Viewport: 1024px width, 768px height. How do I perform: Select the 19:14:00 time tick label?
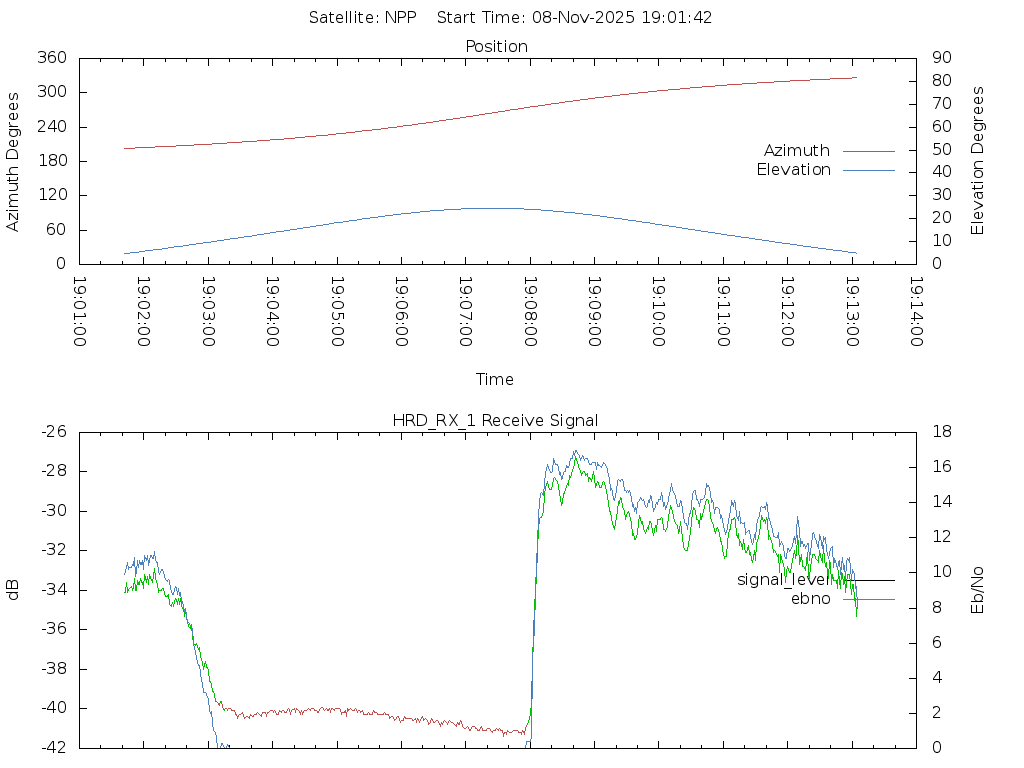pyautogui.click(x=915, y=312)
